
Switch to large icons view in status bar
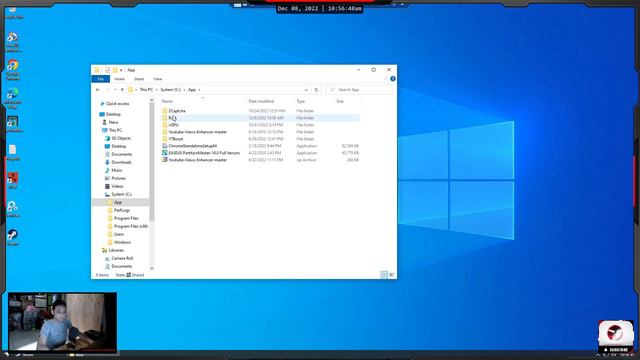point(391,275)
